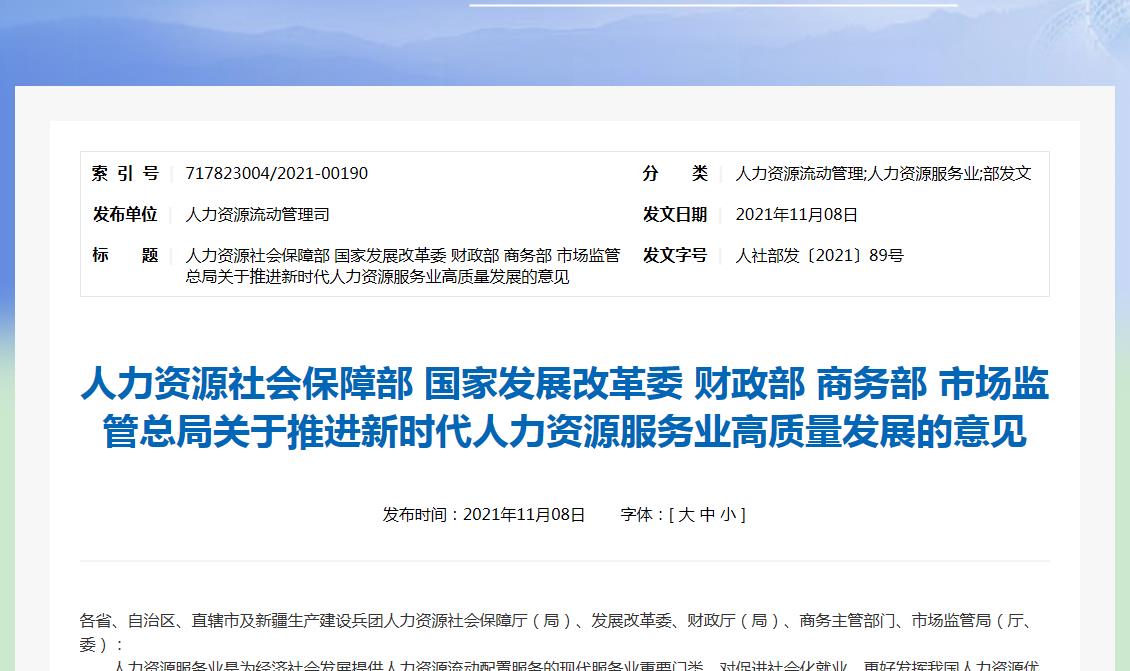Click the issue date 2021年11月08日 in the table
This screenshot has width=1130, height=671.
tap(796, 214)
